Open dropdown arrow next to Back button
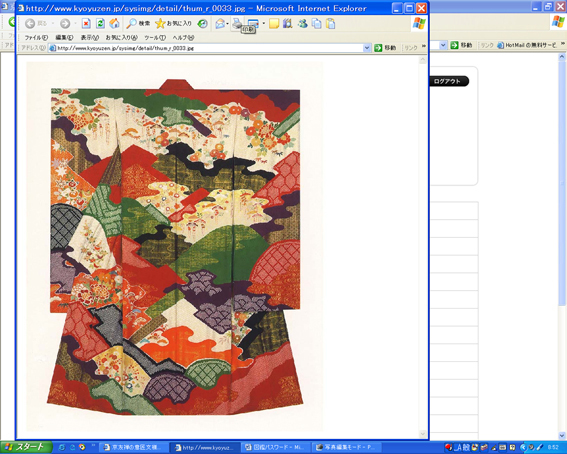The image size is (567, 454). pyautogui.click(x=53, y=23)
